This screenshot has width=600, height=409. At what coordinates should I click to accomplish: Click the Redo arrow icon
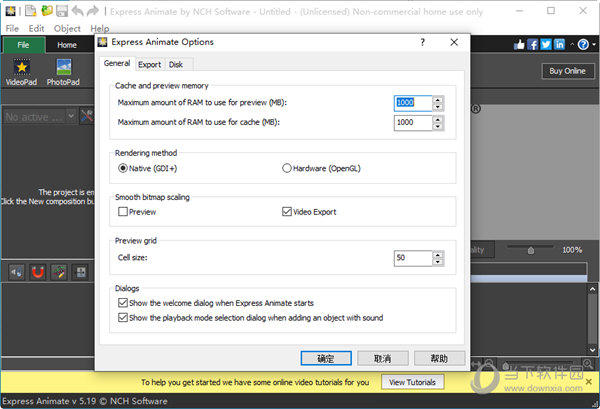(93, 11)
